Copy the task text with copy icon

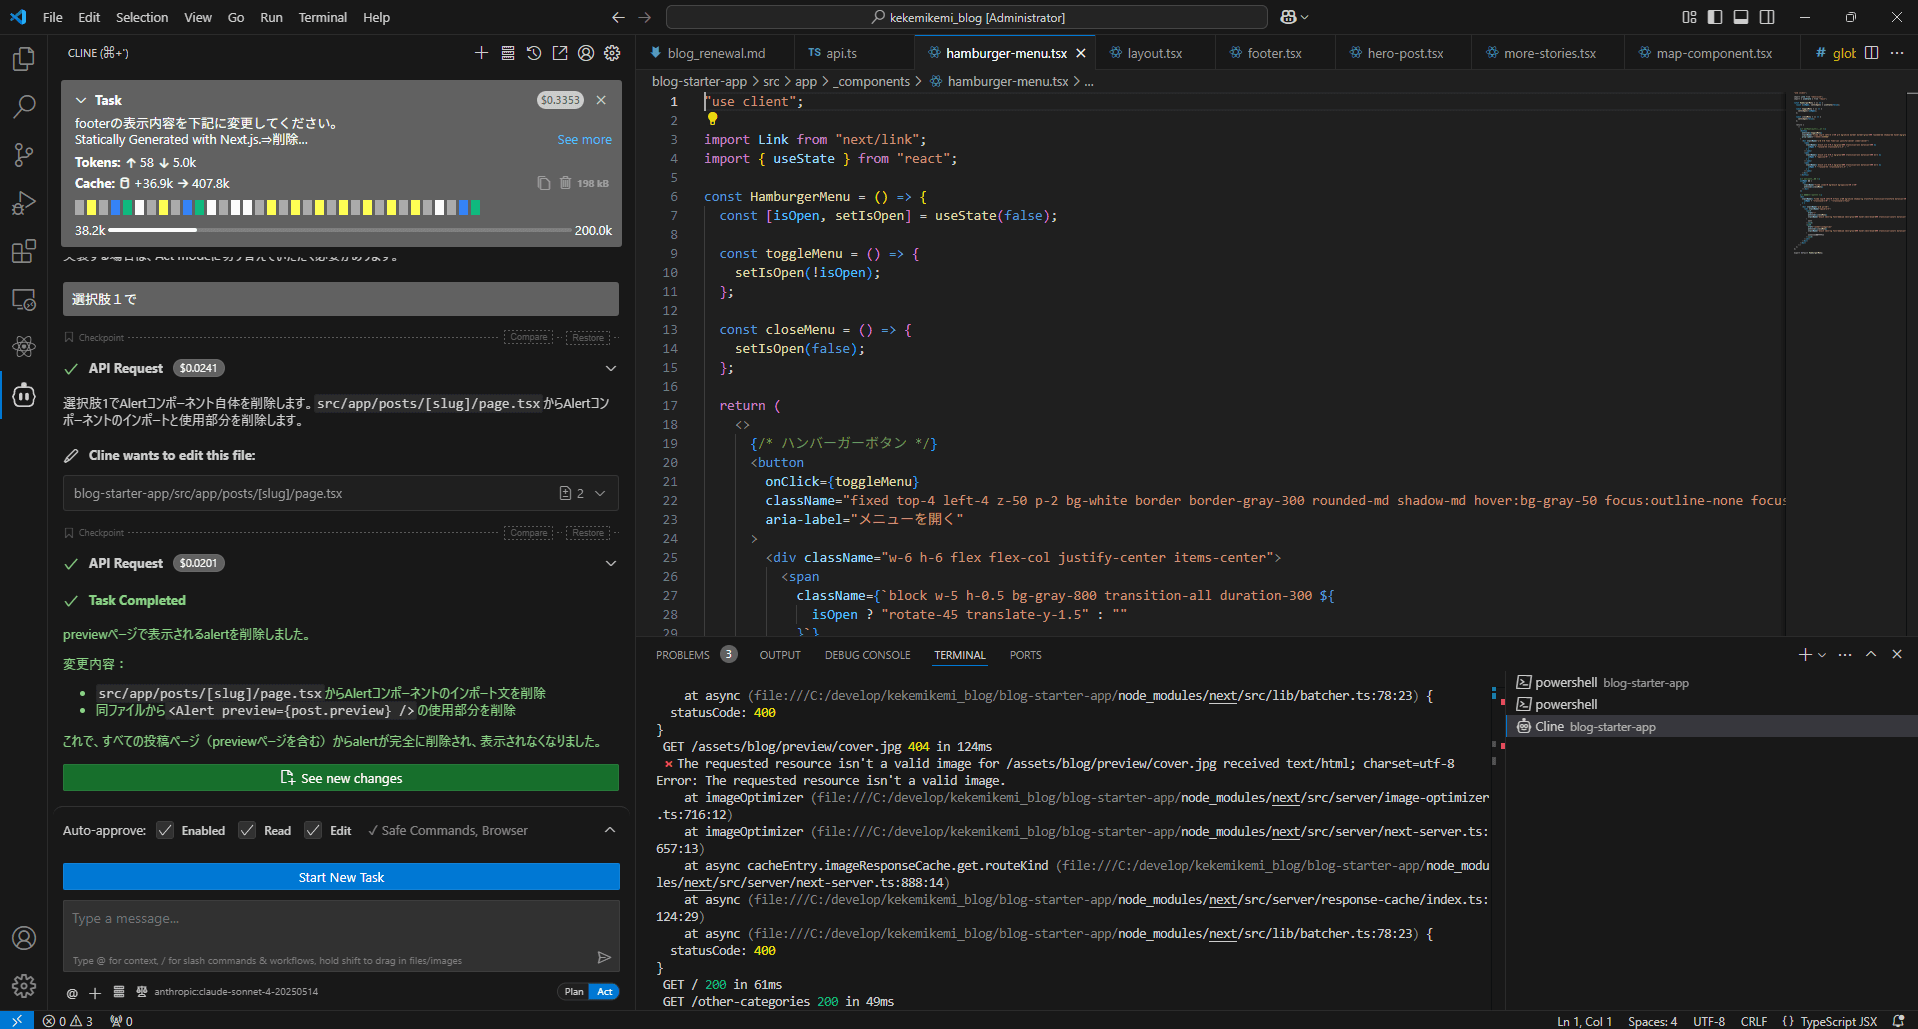[x=543, y=183]
